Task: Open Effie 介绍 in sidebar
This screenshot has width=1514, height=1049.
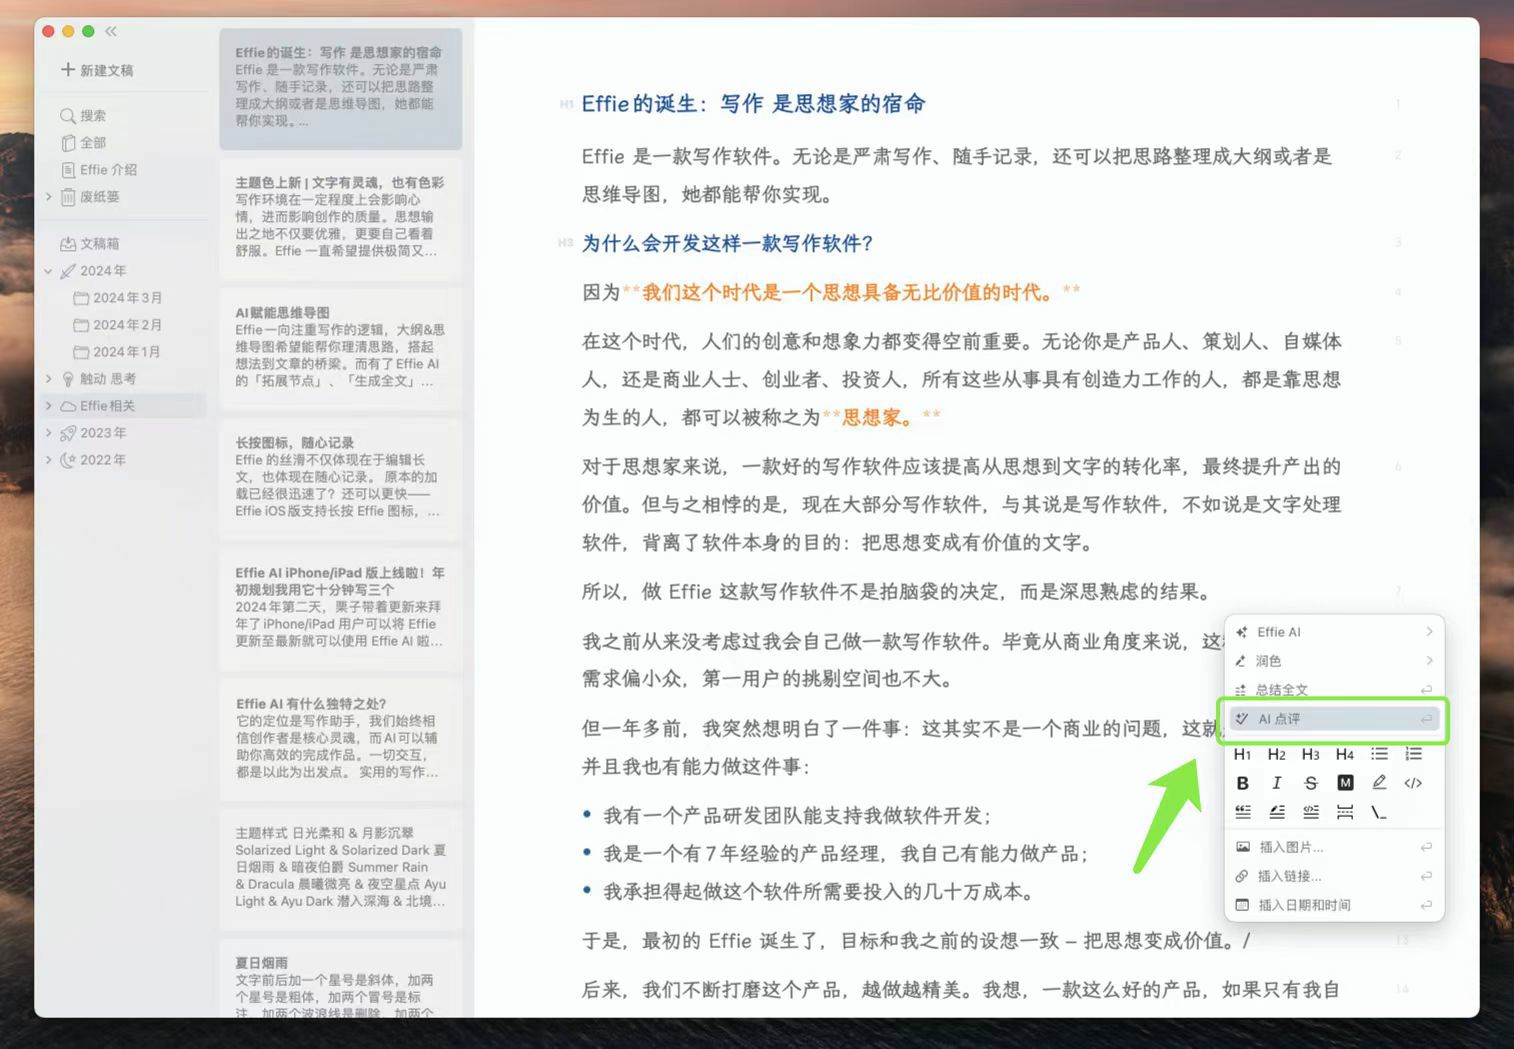Action: point(99,170)
